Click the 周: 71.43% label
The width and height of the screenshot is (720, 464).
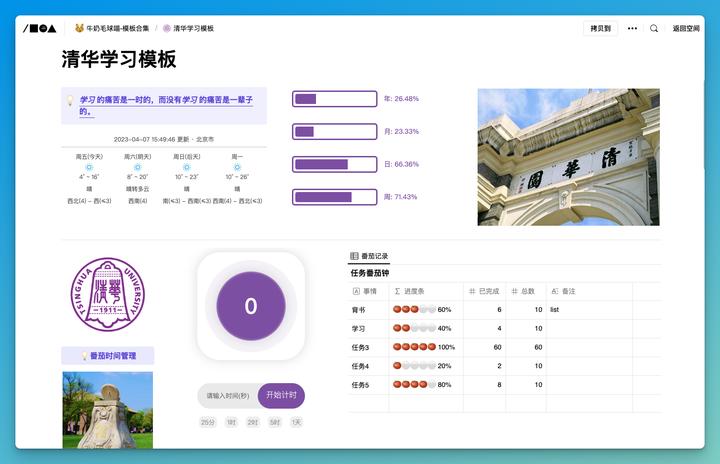tap(400, 197)
